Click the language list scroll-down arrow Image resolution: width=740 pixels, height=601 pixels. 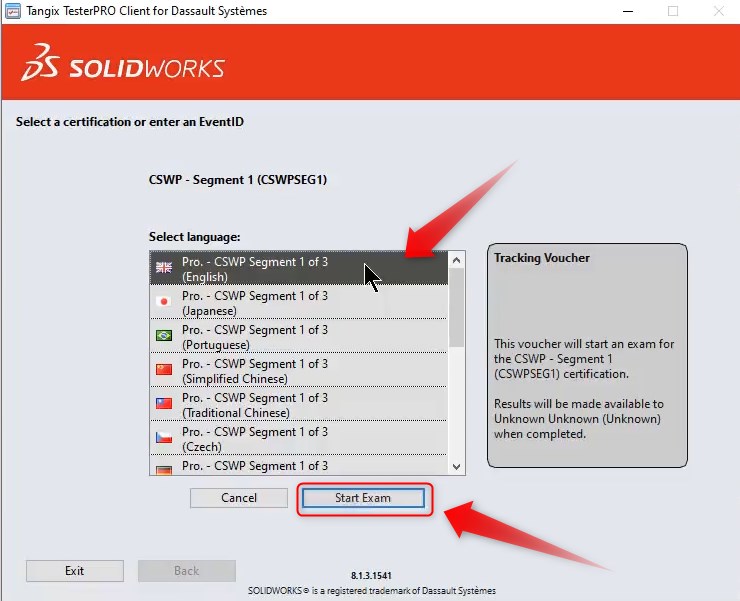(x=456, y=466)
